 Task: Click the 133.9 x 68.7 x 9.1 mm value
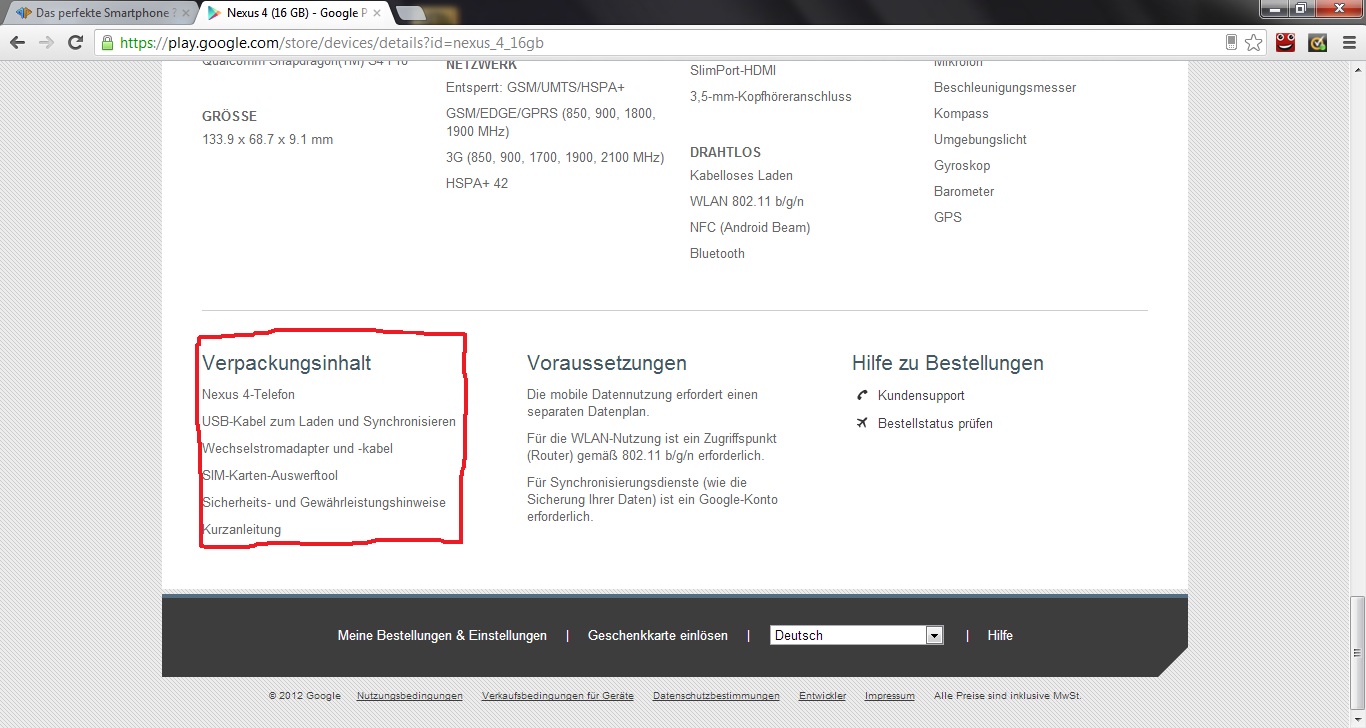pos(268,140)
